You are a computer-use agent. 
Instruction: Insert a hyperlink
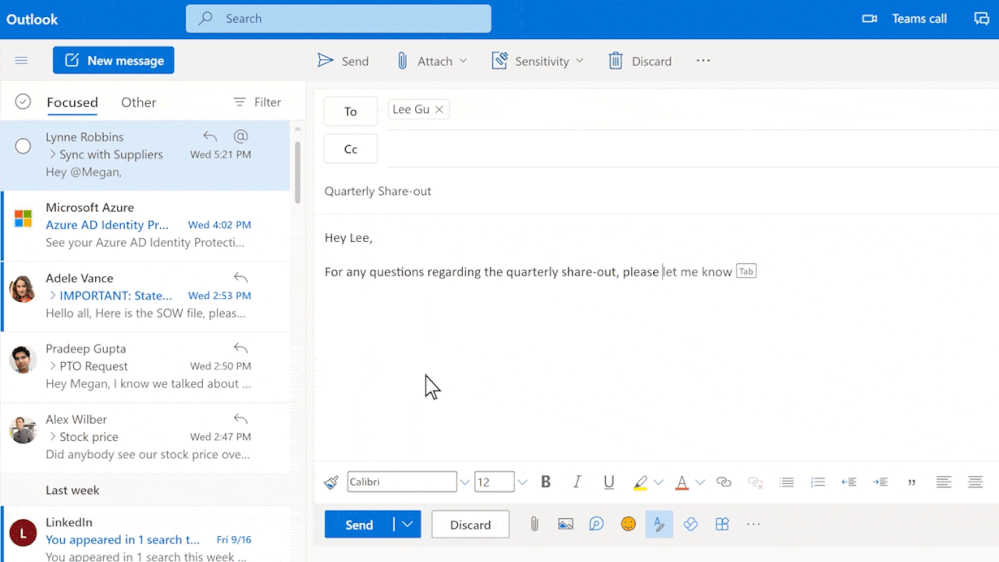[724, 482]
